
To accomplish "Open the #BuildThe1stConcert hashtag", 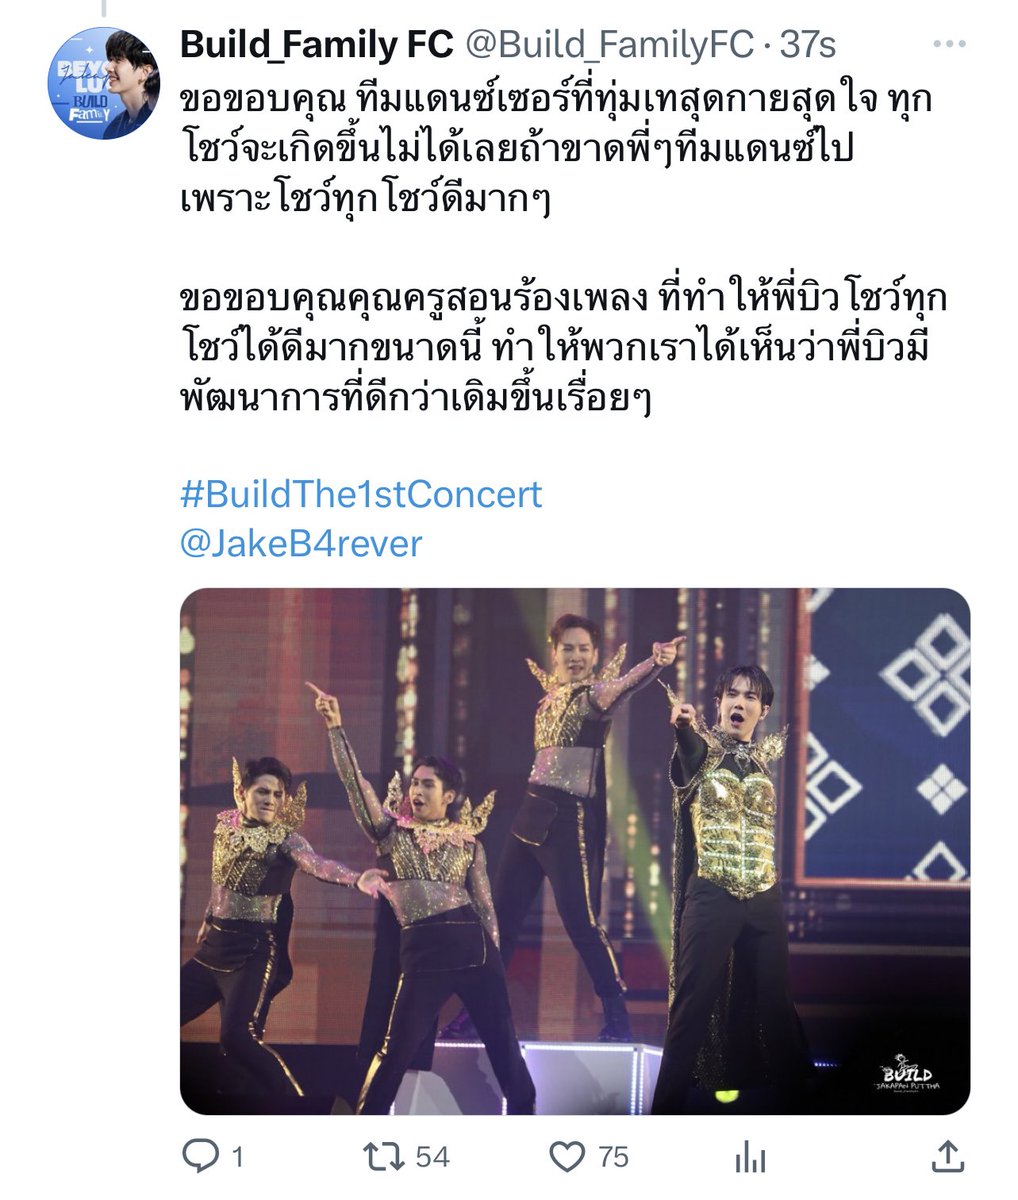I will pyautogui.click(x=361, y=494).
